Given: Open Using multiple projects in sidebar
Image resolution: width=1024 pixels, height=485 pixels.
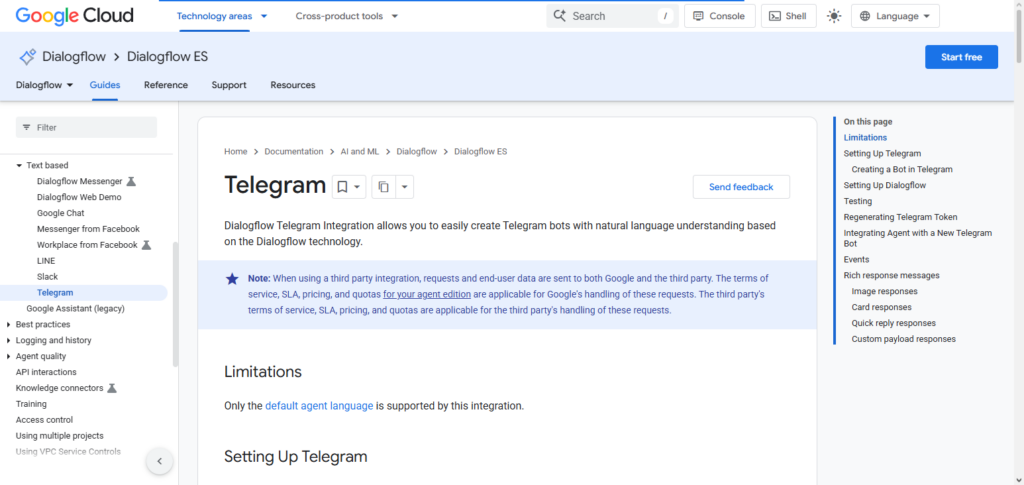Looking at the screenshot, I should click(59, 435).
